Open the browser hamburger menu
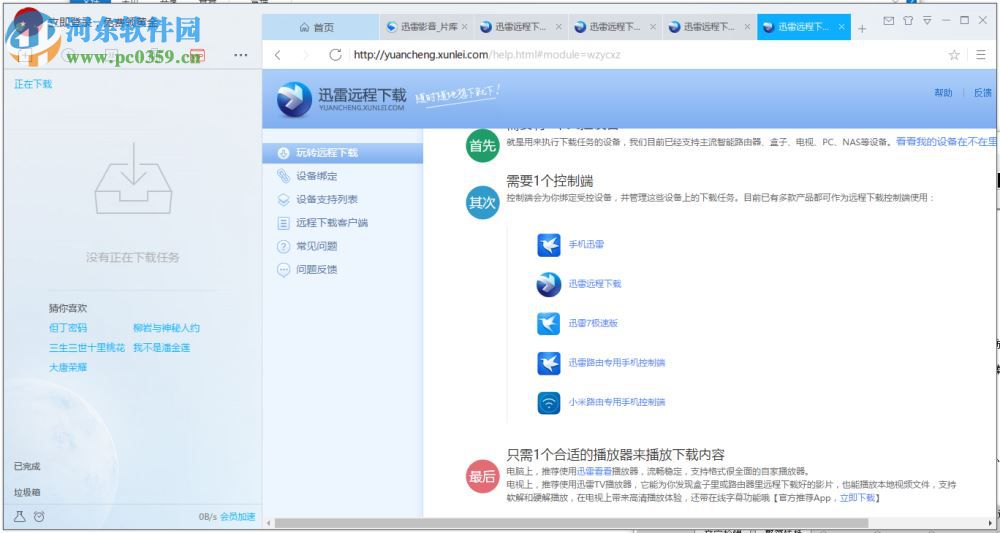This screenshot has width=1000, height=533. [x=981, y=55]
